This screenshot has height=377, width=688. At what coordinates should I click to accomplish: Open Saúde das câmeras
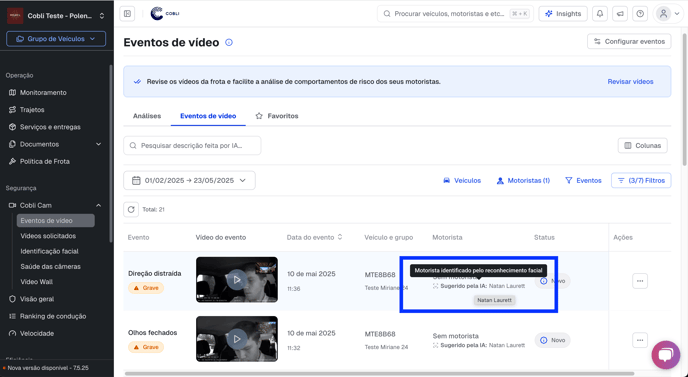point(50,266)
